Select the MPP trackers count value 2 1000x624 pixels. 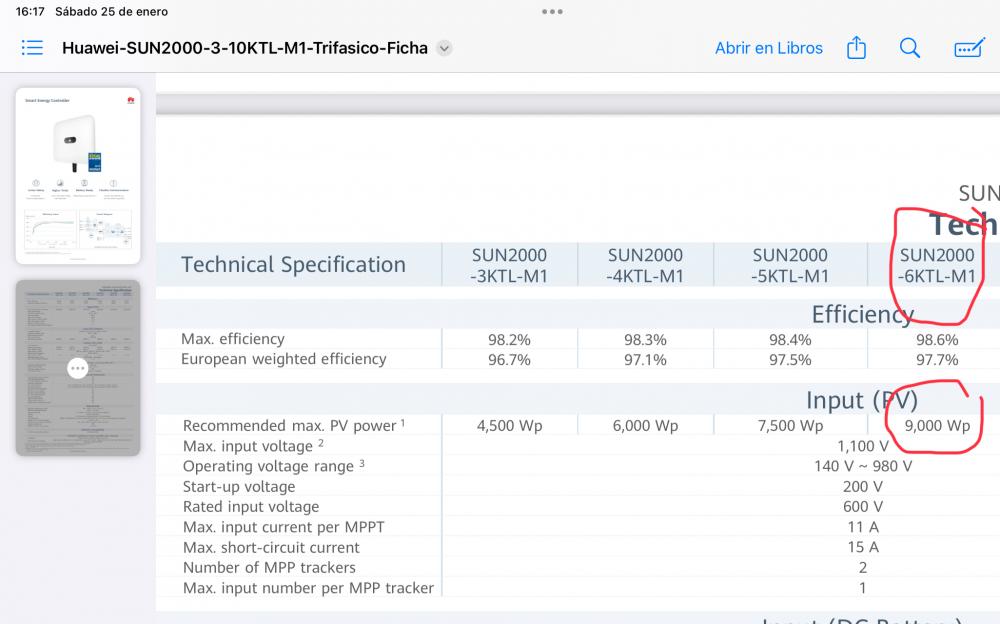point(862,568)
